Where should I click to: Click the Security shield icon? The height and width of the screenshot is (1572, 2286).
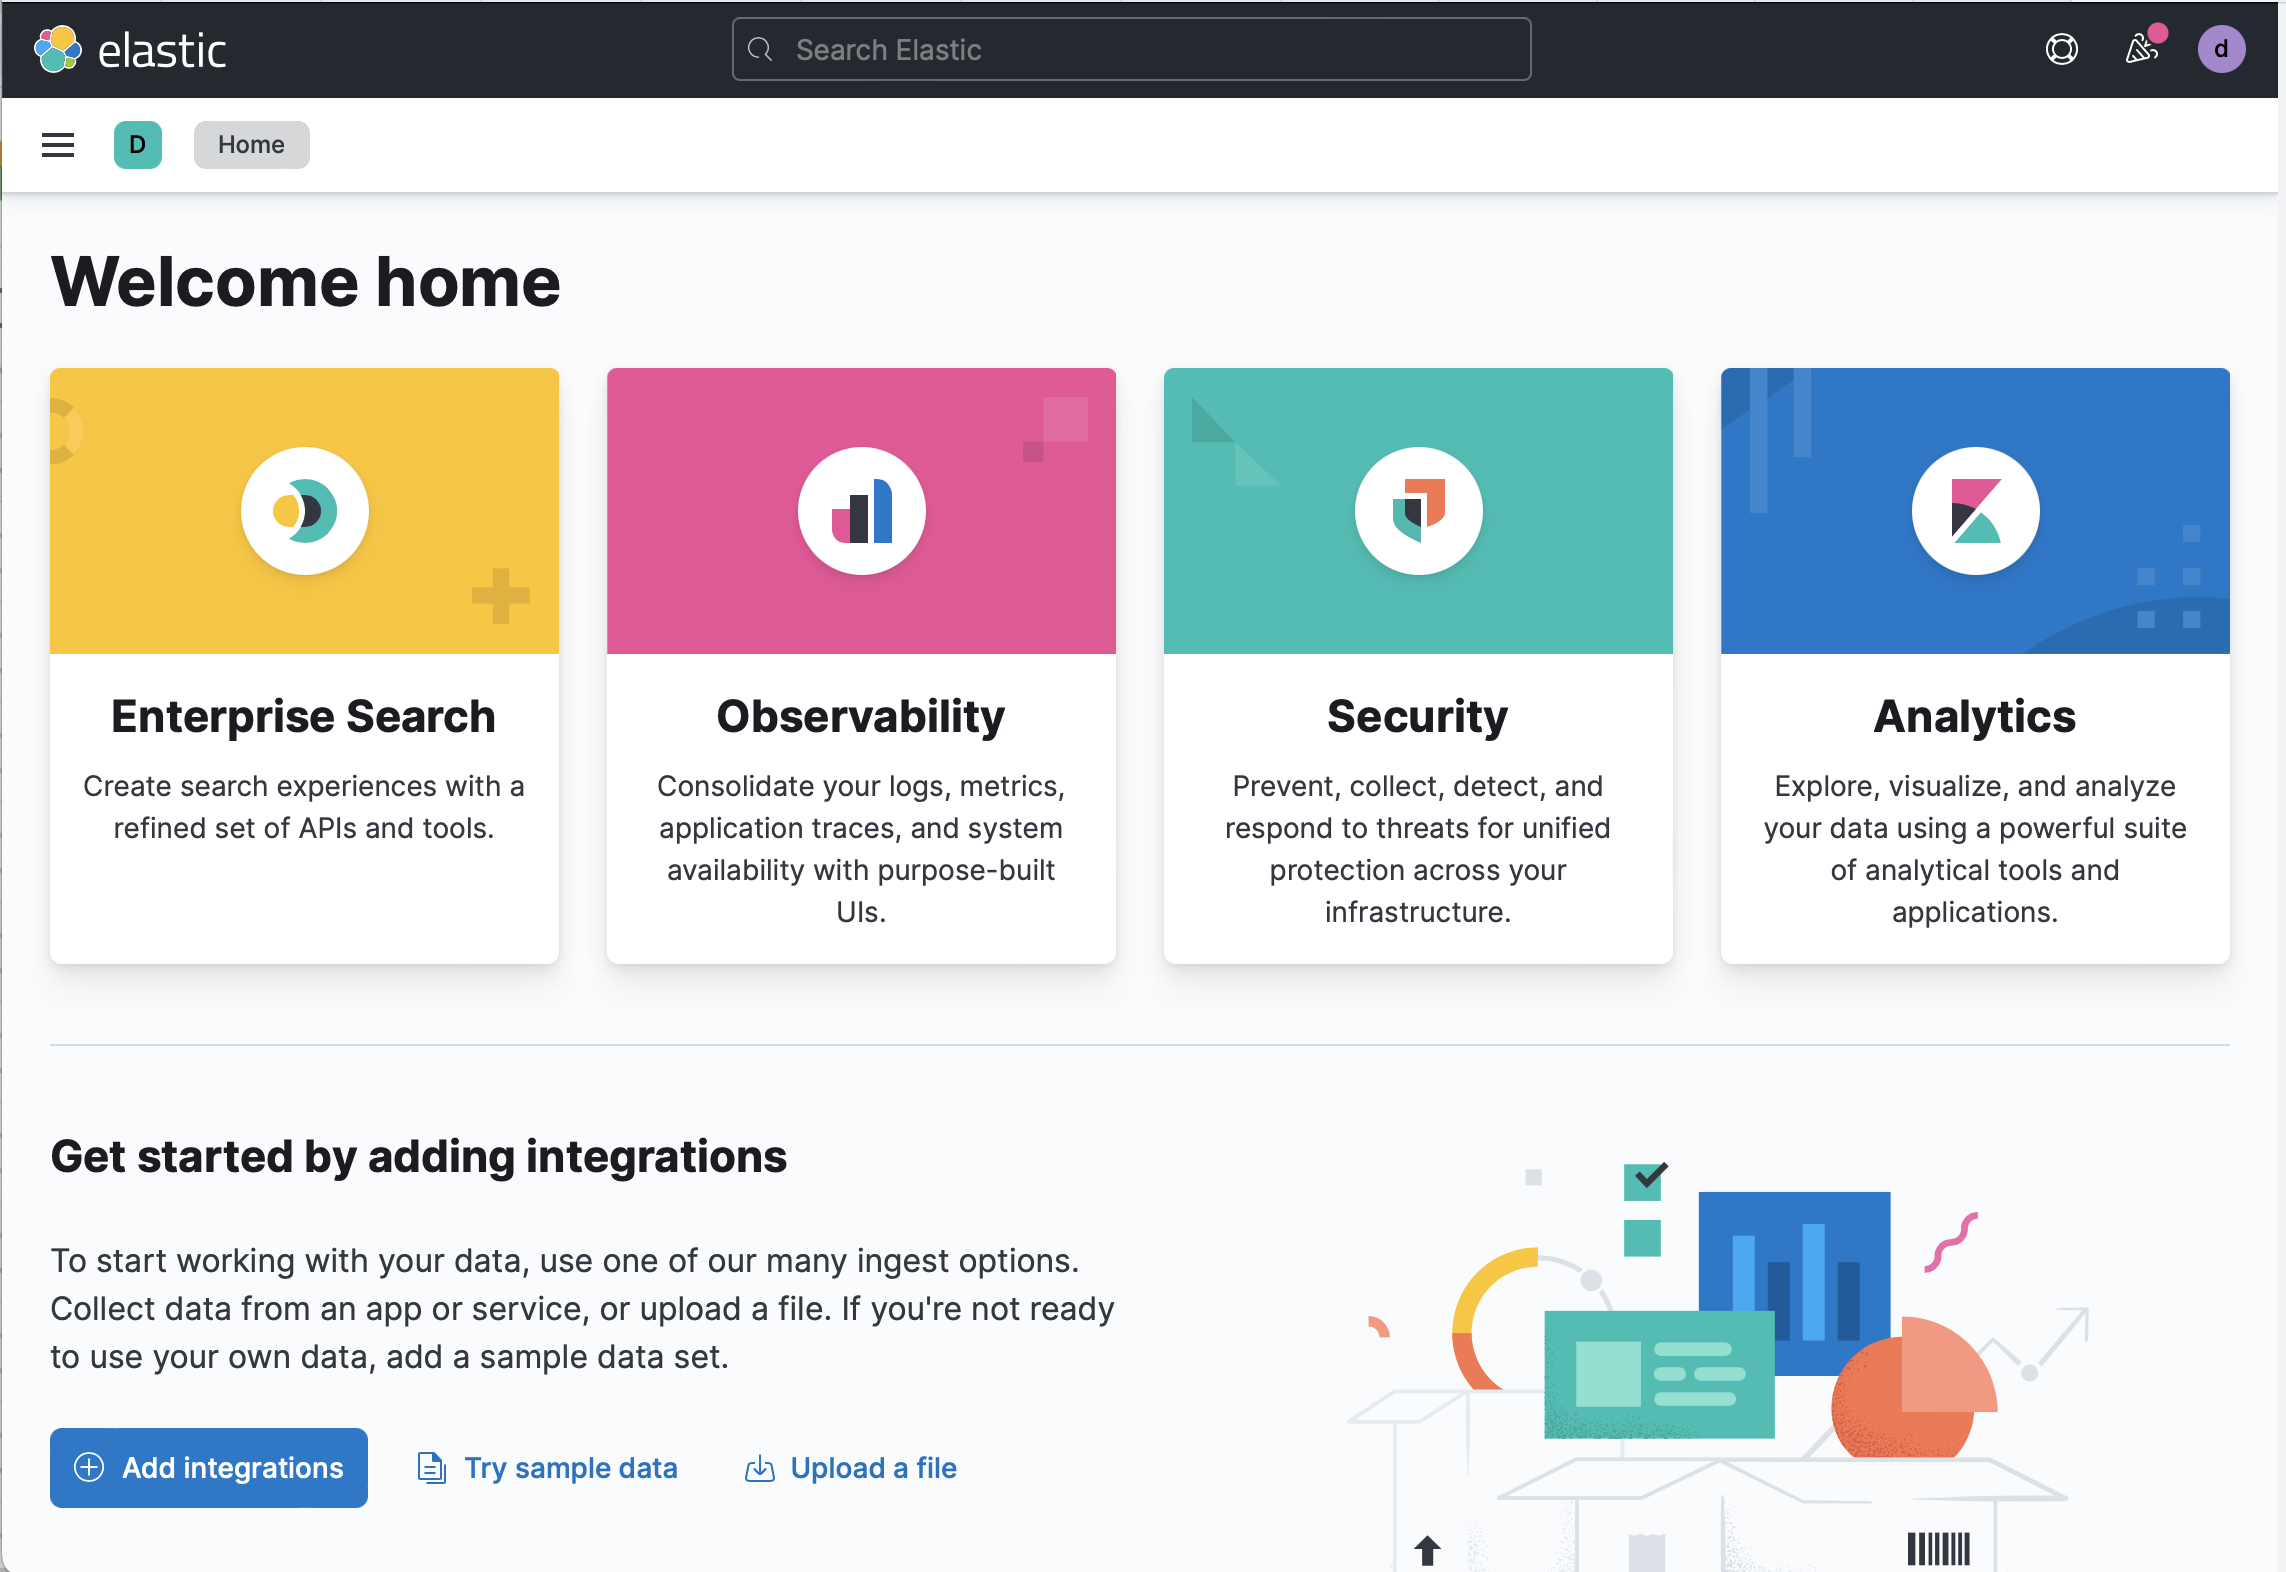[1417, 510]
